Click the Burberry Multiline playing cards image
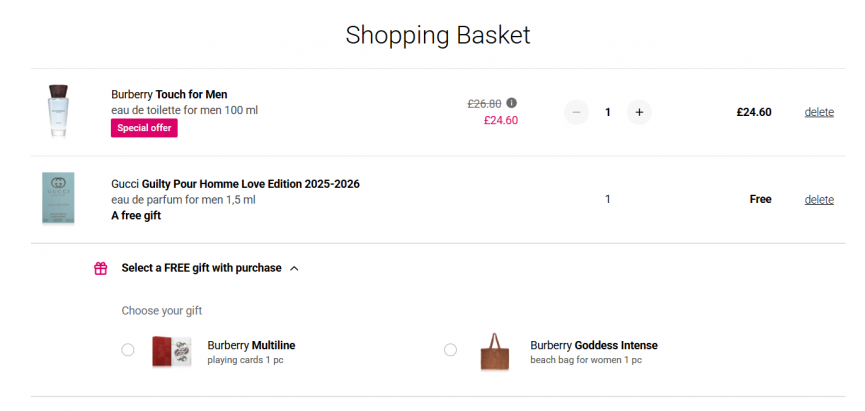Image resolution: width=865 pixels, height=411 pixels. tap(171, 351)
